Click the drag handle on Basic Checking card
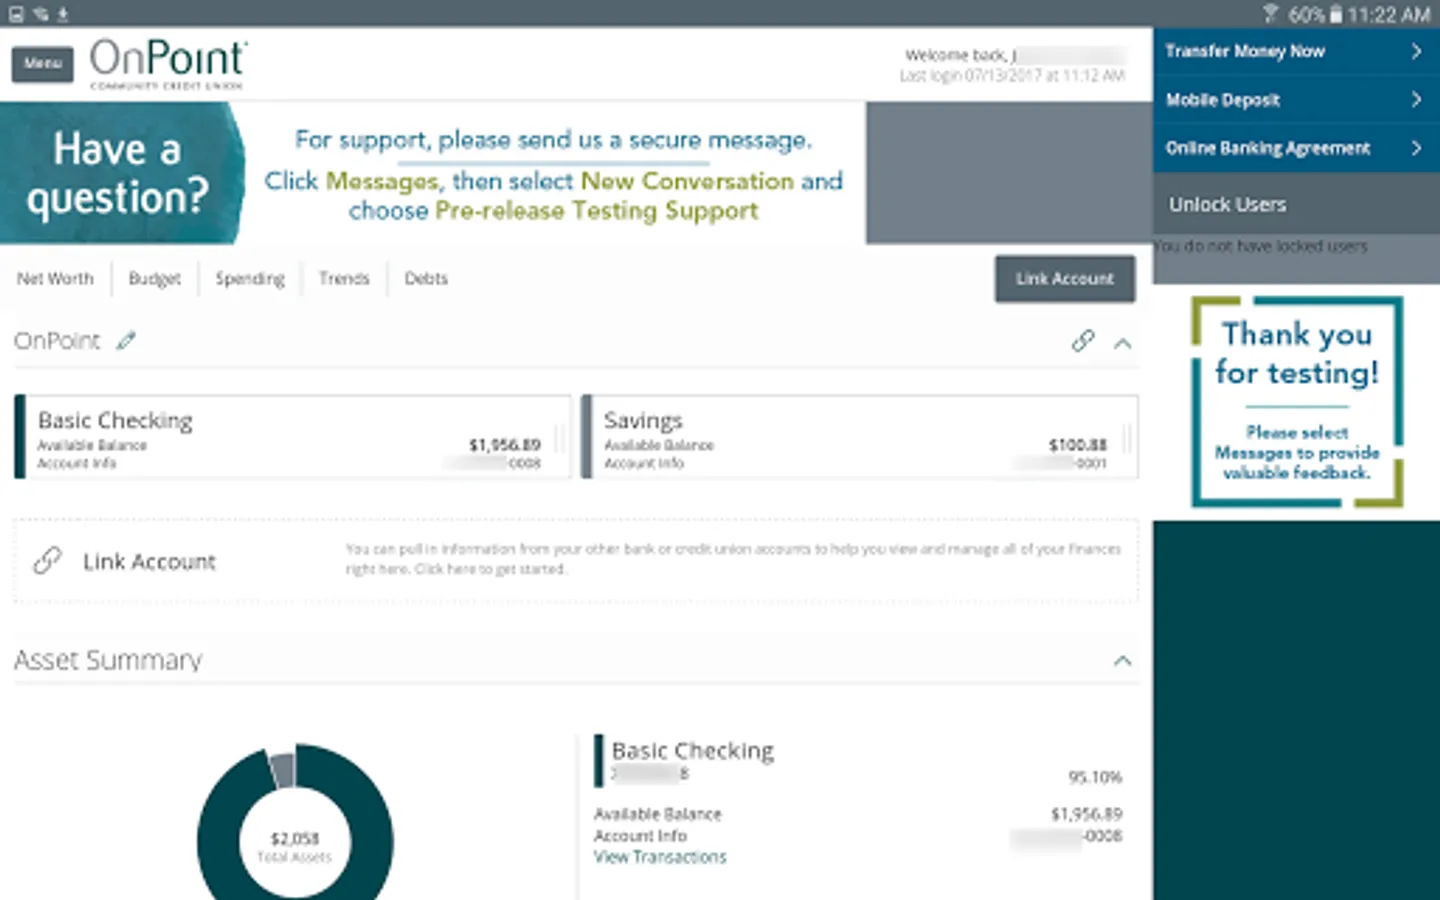This screenshot has width=1440, height=900. click(x=560, y=437)
